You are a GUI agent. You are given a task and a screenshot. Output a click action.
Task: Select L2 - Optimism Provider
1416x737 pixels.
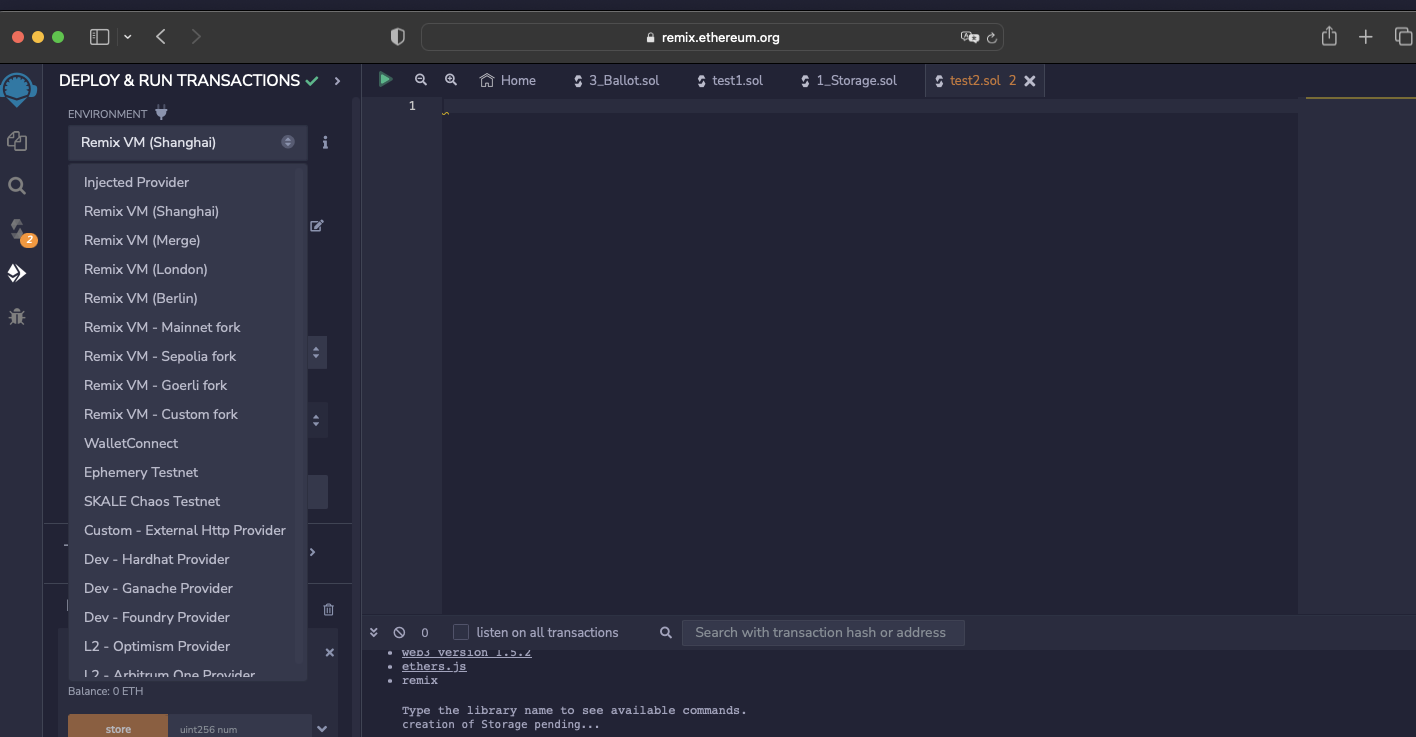click(x=187, y=646)
